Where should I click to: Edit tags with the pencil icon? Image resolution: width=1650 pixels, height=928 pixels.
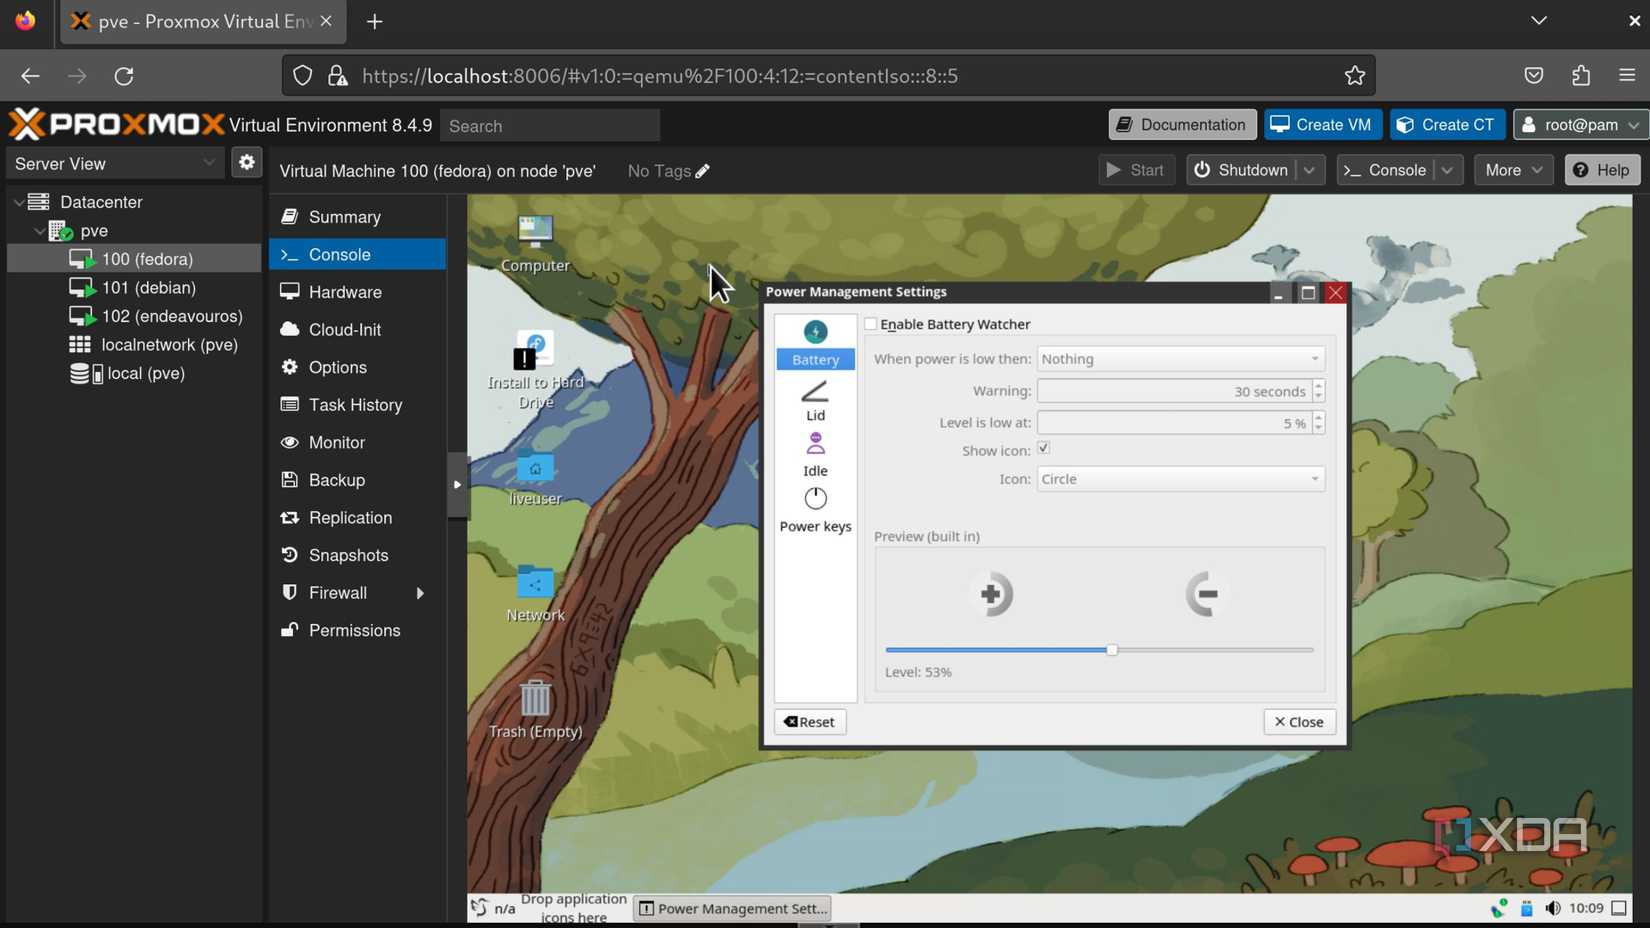point(703,171)
